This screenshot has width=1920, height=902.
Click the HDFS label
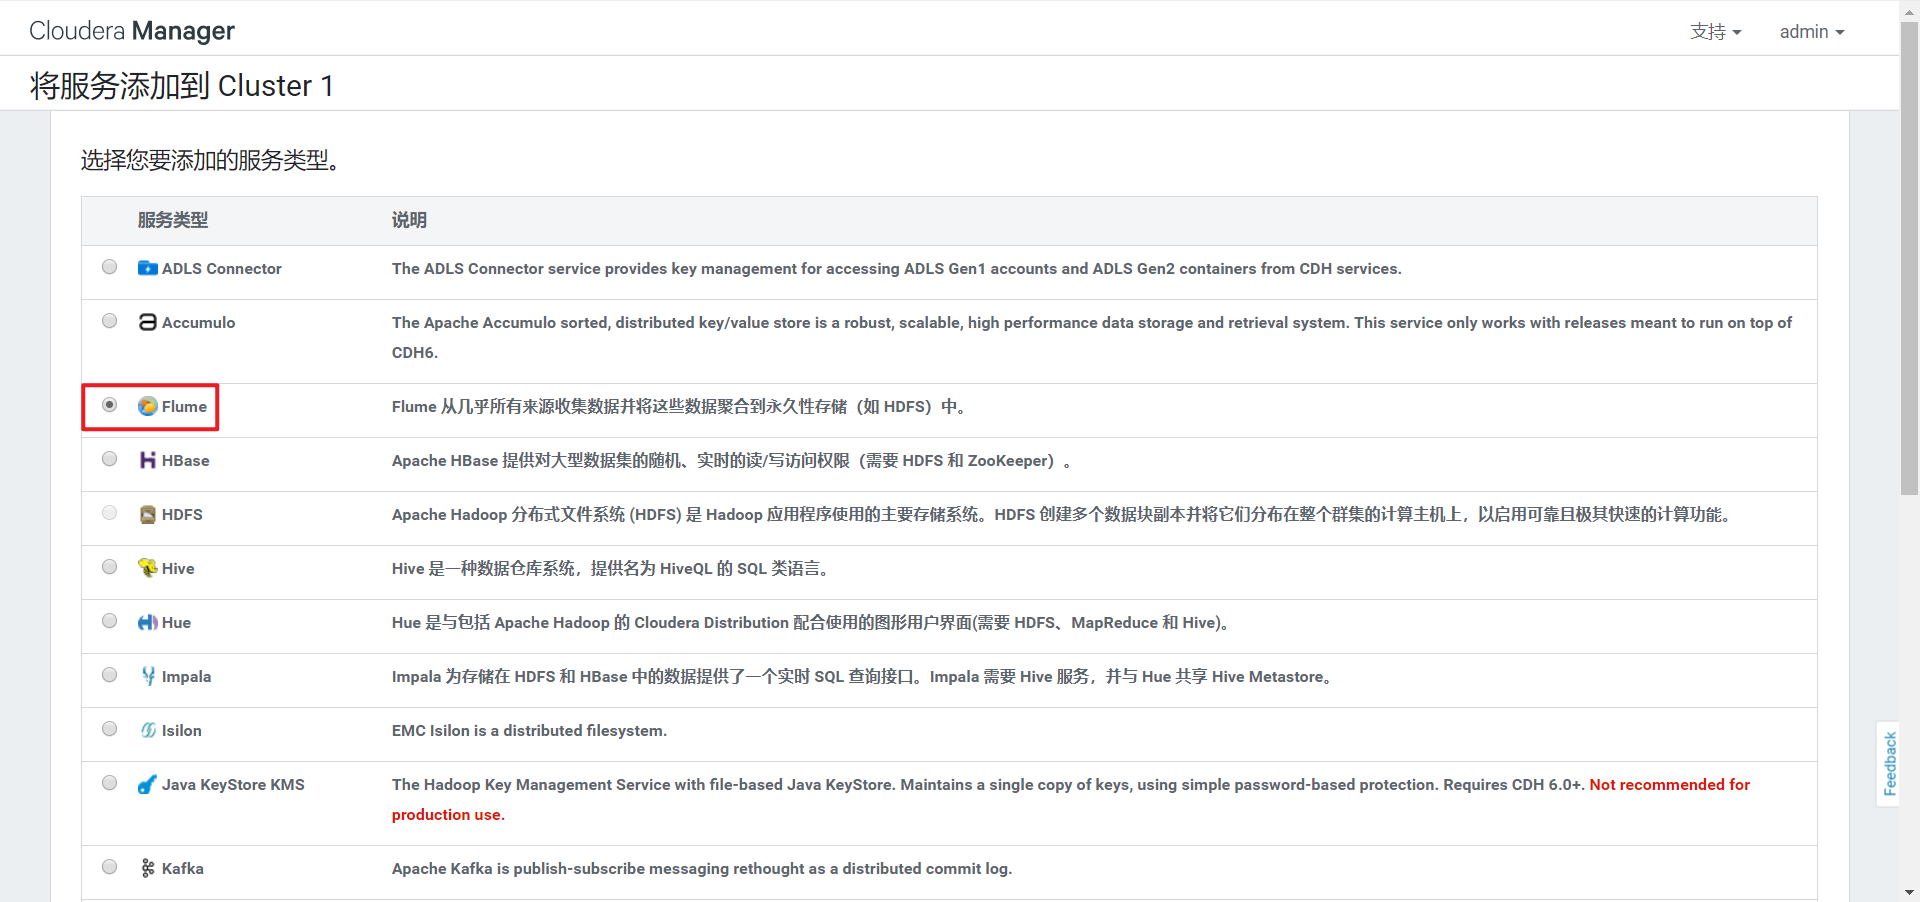tap(182, 514)
